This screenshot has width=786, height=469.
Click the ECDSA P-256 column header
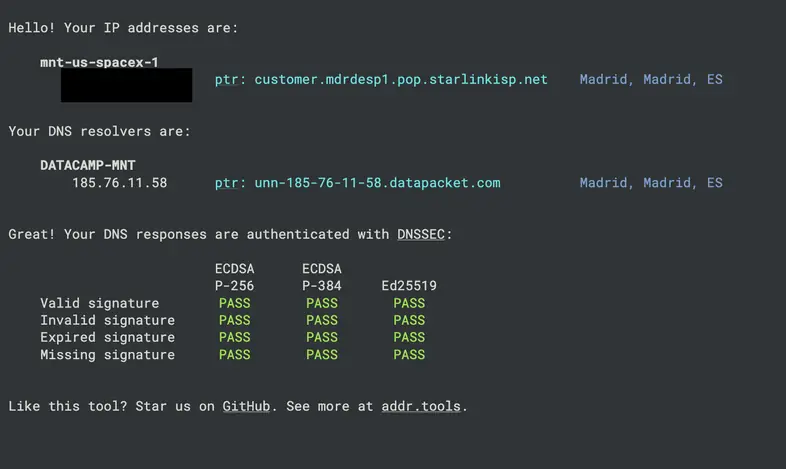235,277
